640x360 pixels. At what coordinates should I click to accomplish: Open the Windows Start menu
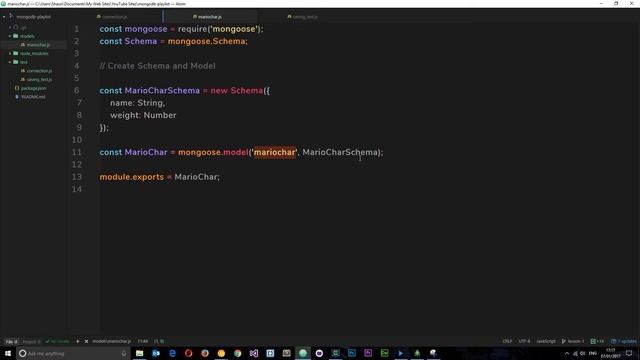[8, 353]
